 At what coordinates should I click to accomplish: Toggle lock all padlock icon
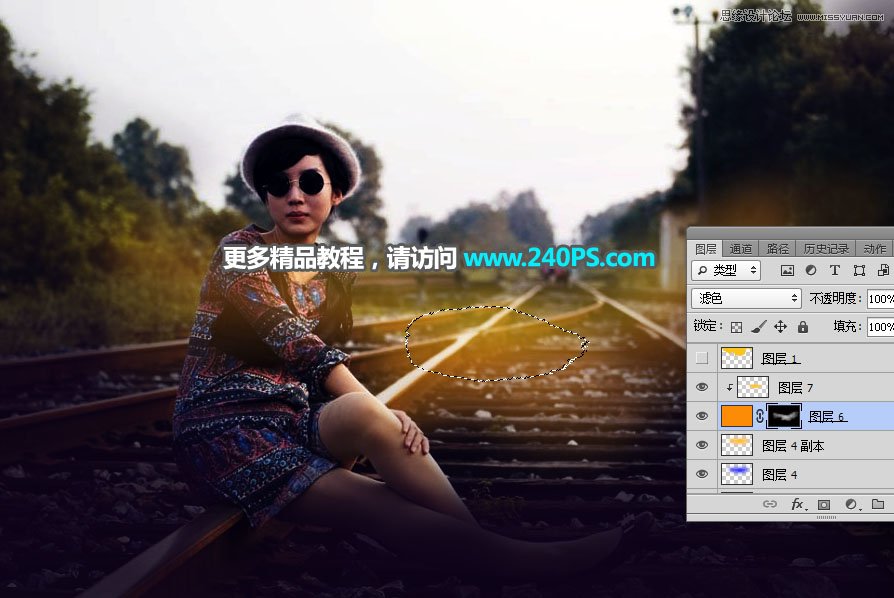click(x=803, y=327)
